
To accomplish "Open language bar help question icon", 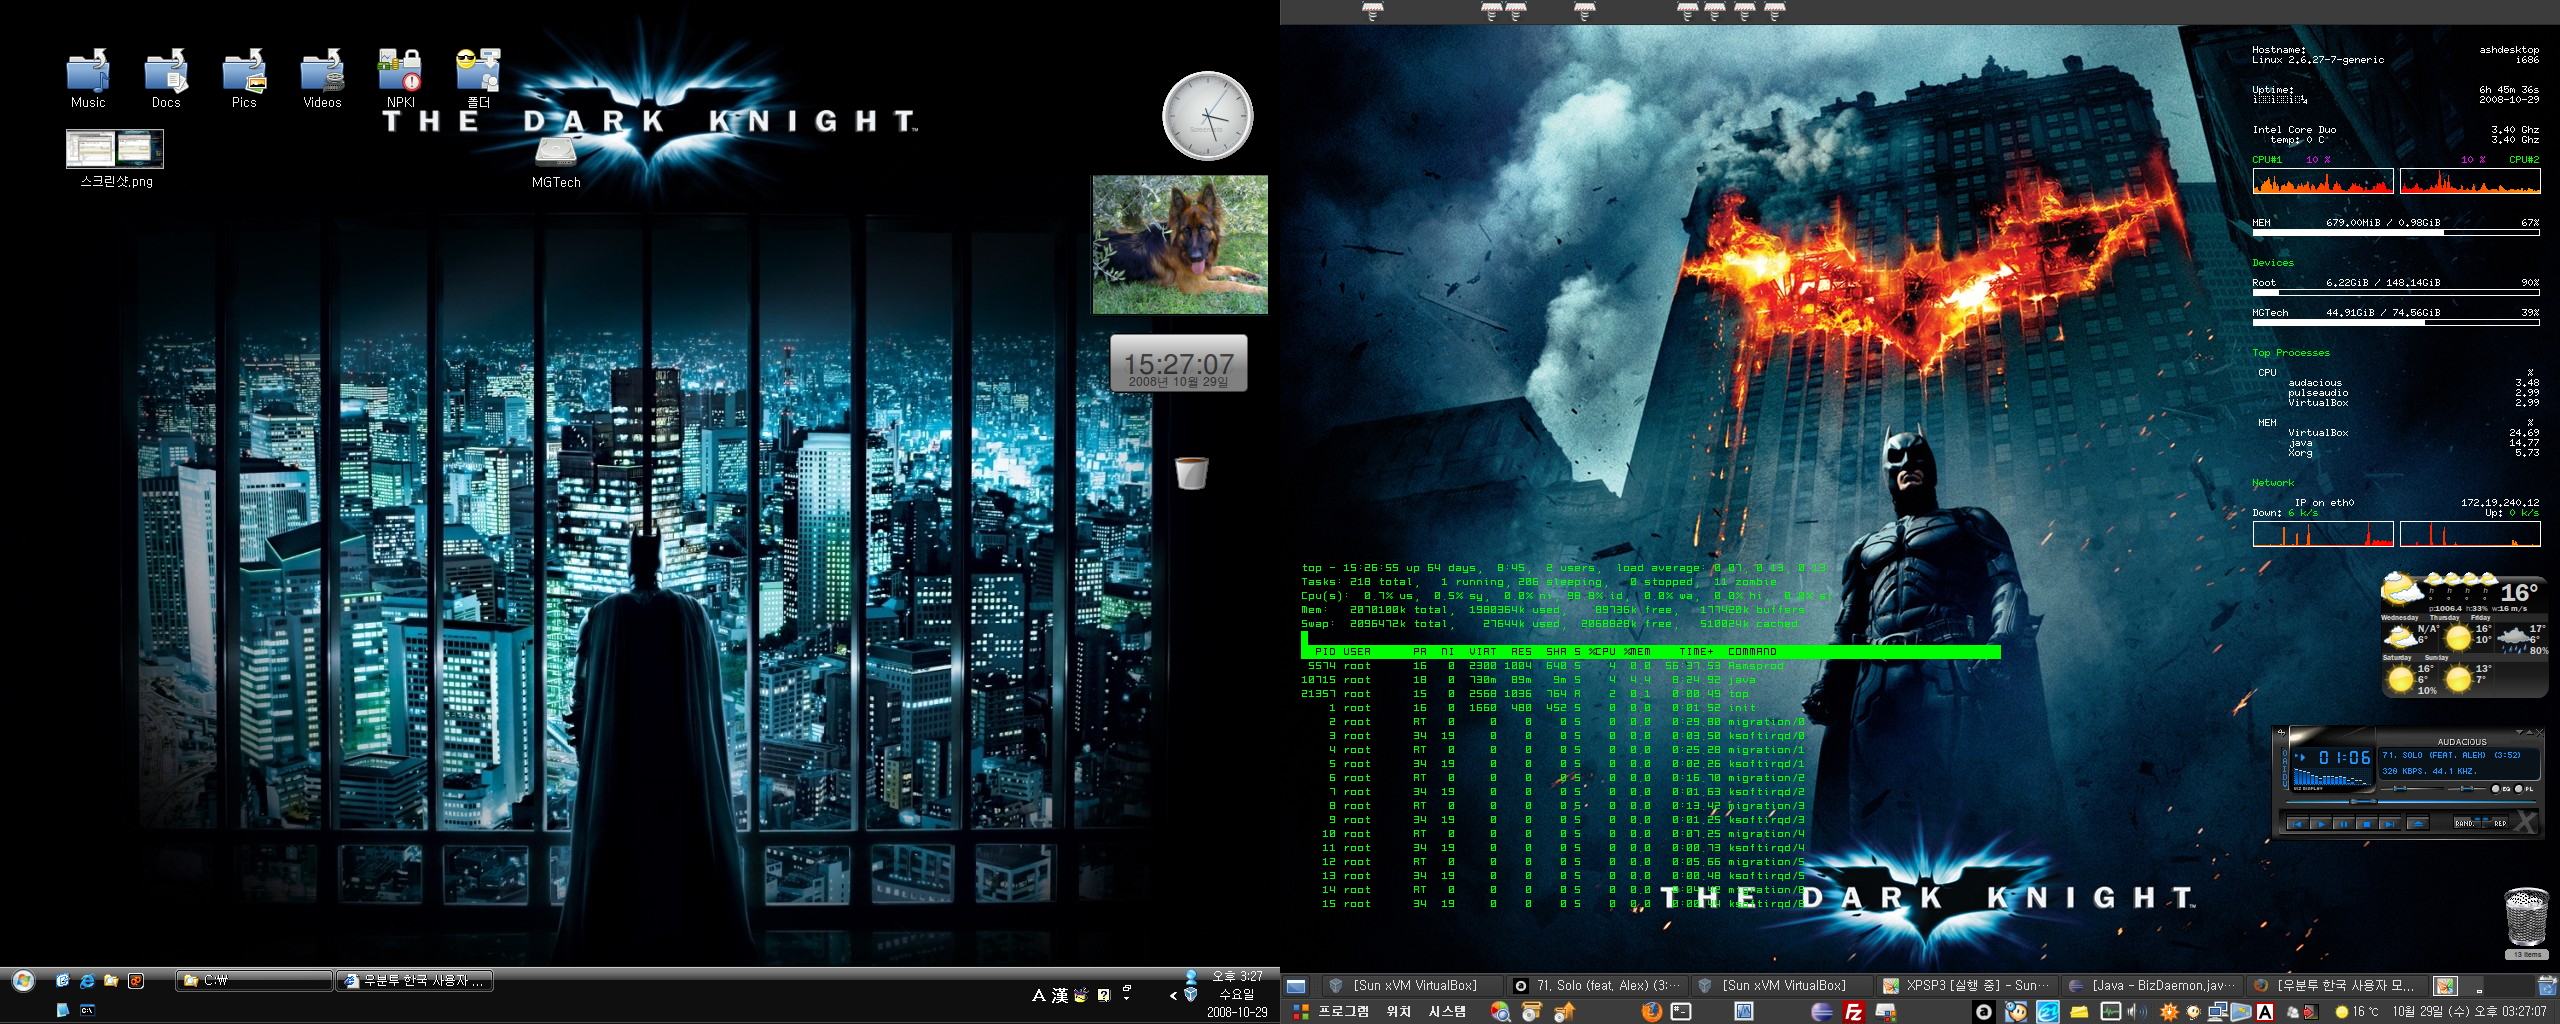I will tap(1104, 995).
